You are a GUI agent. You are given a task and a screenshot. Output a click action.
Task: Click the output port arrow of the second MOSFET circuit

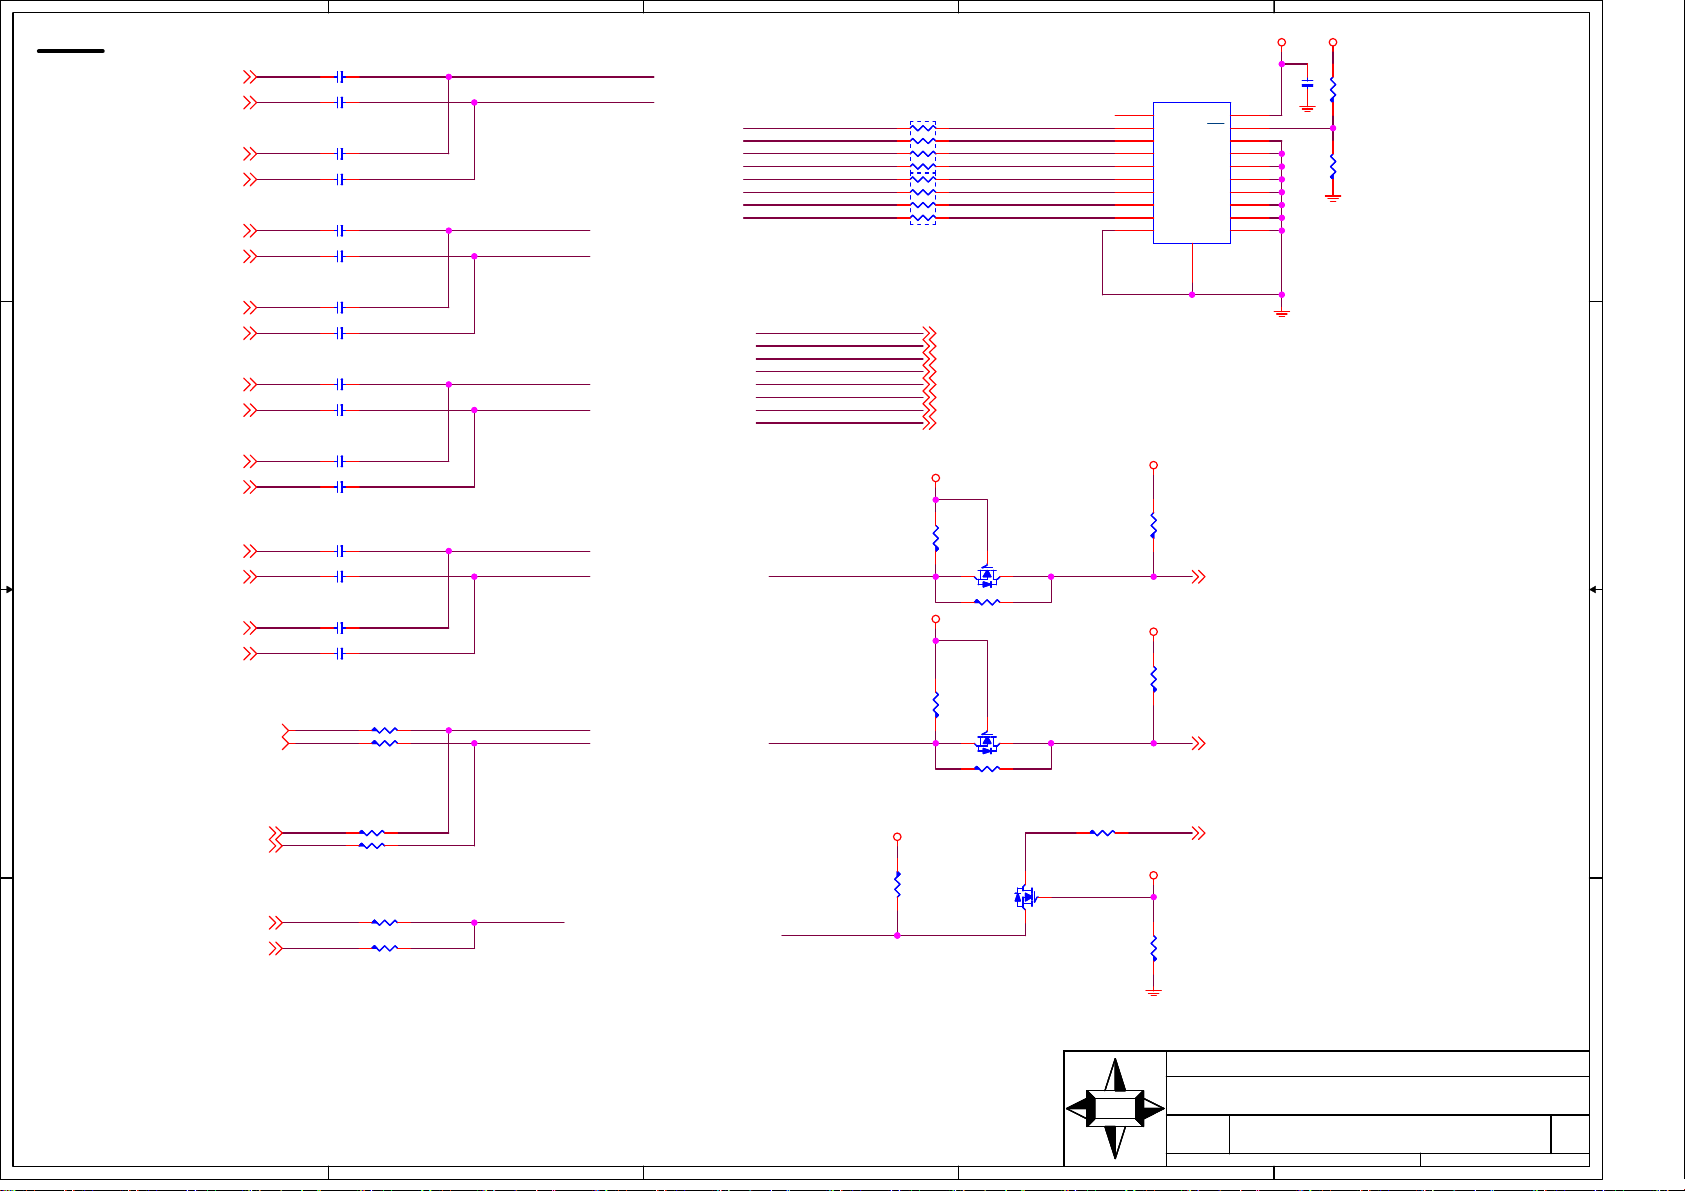point(1197,743)
